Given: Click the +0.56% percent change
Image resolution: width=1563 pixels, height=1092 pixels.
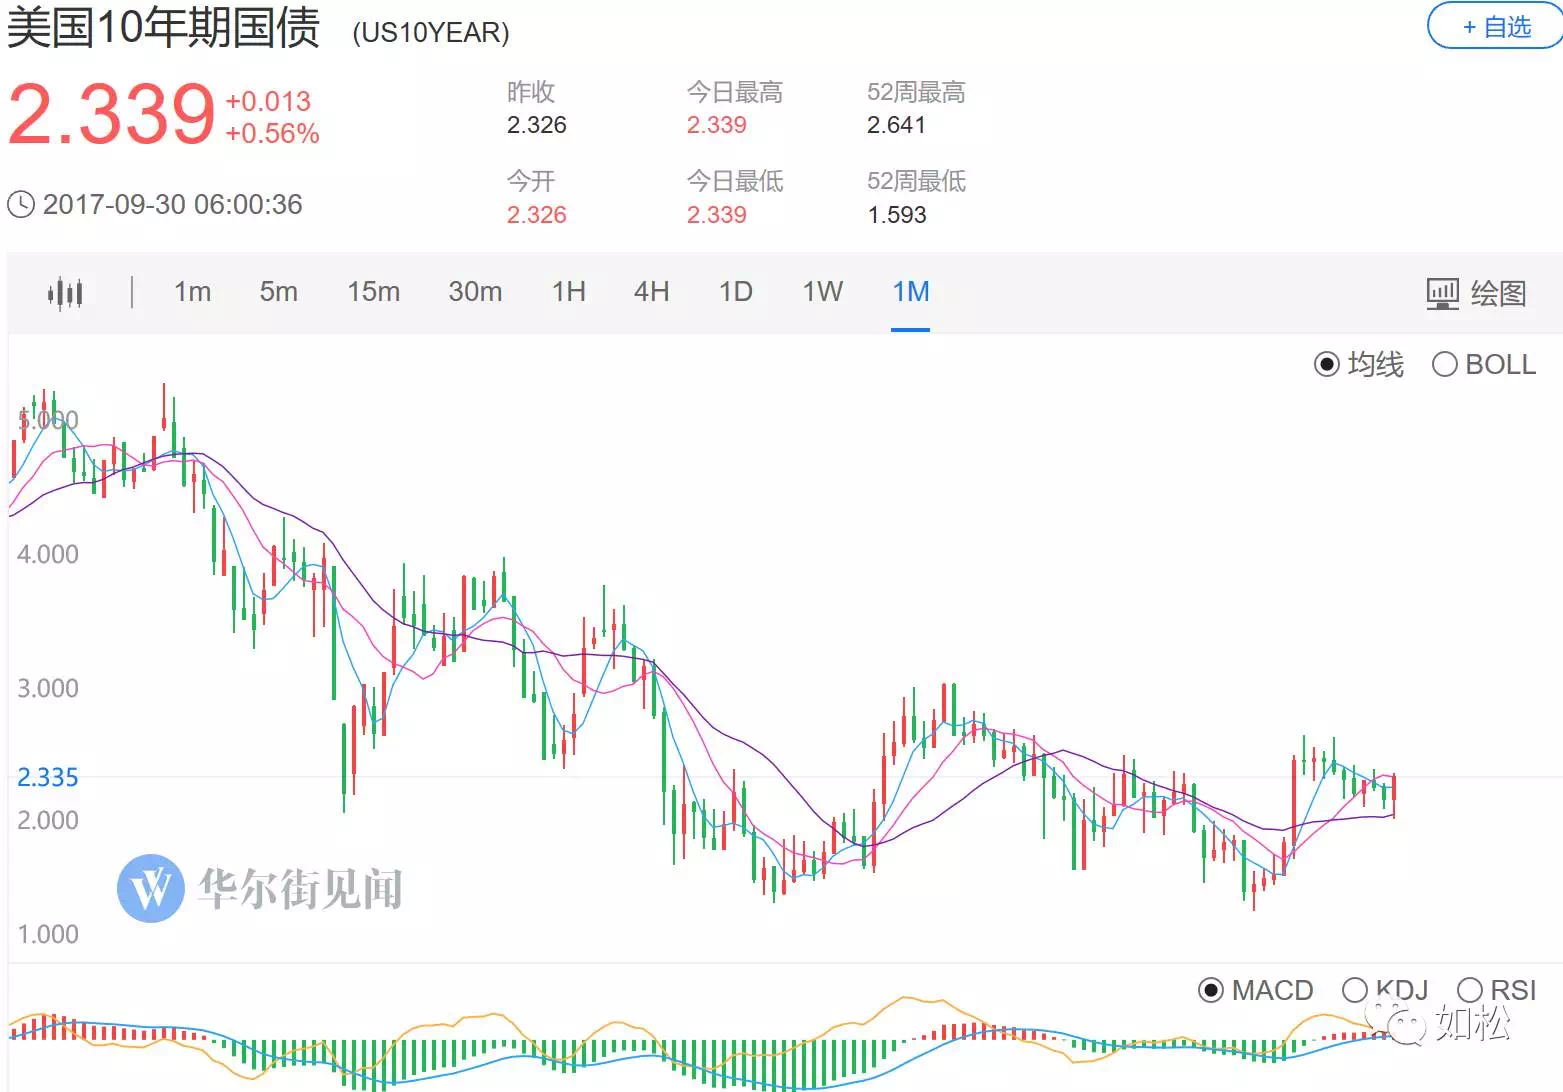Looking at the screenshot, I should coord(272,134).
